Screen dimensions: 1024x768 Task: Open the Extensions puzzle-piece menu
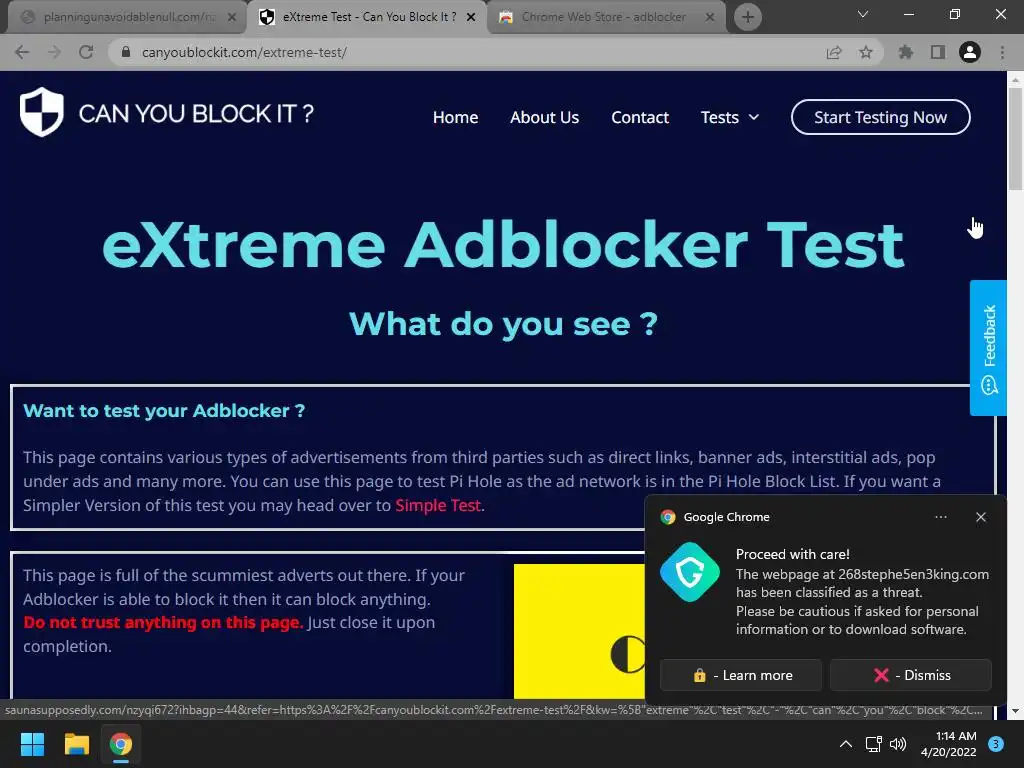(x=906, y=52)
